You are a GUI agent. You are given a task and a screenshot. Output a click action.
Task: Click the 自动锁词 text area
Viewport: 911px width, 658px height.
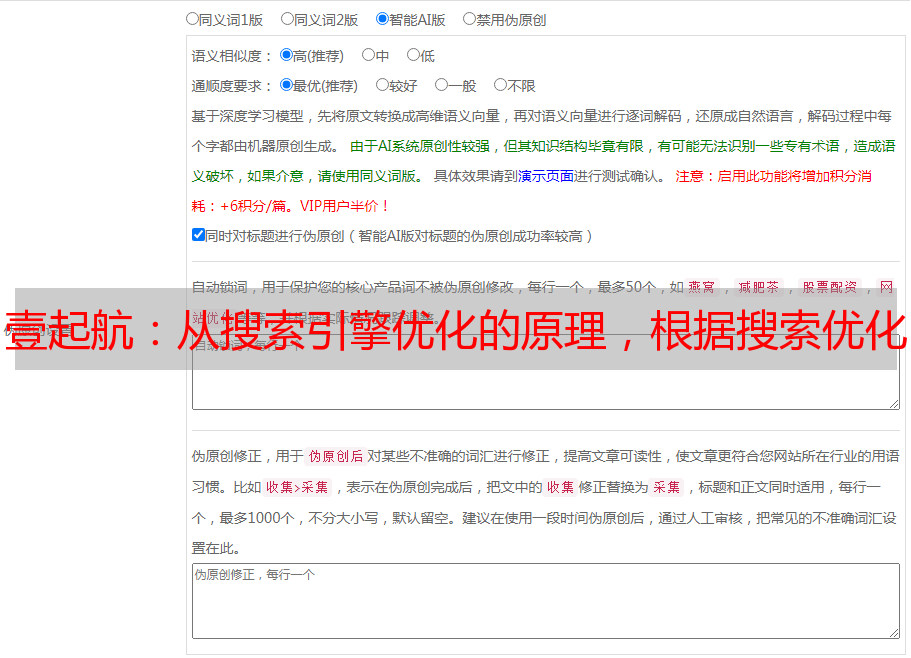546,372
